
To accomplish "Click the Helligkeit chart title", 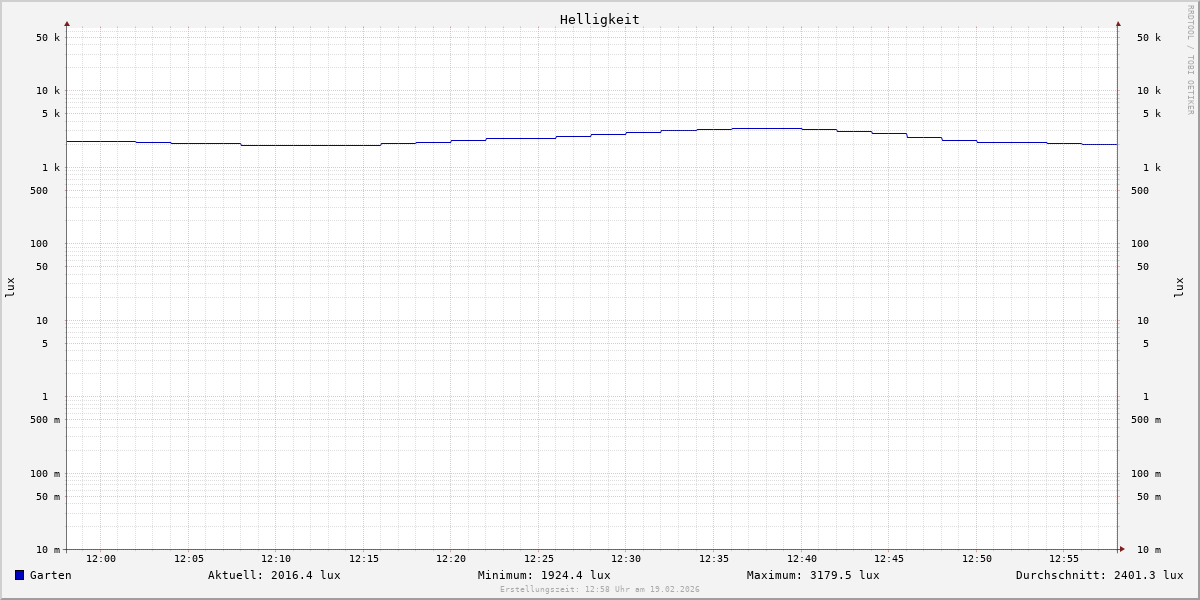I will click(599, 19).
